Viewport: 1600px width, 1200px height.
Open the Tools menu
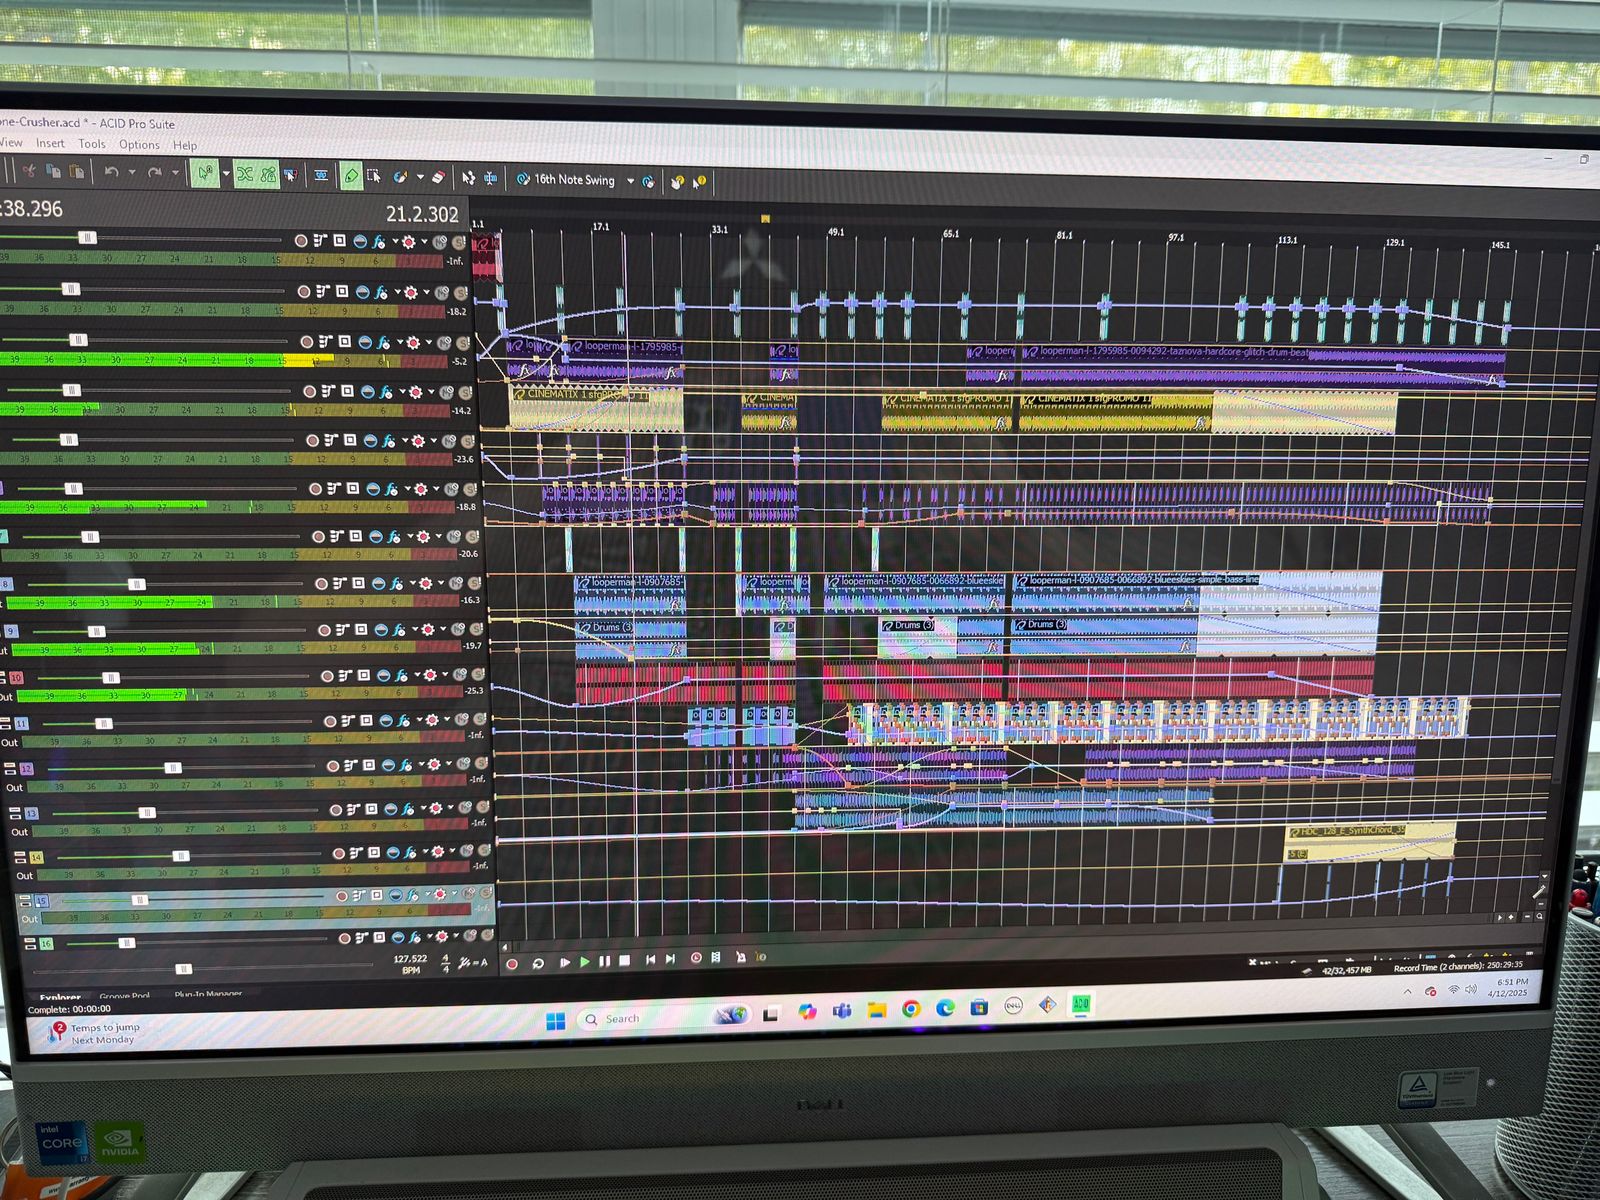pyautogui.click(x=92, y=144)
